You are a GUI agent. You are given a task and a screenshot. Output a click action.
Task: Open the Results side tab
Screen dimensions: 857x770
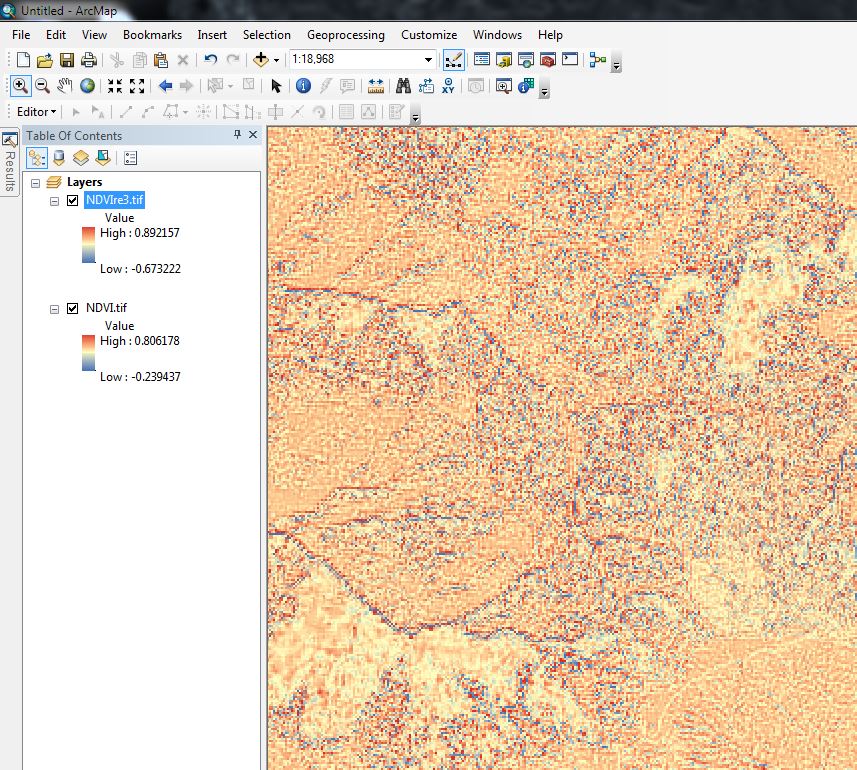[9, 161]
